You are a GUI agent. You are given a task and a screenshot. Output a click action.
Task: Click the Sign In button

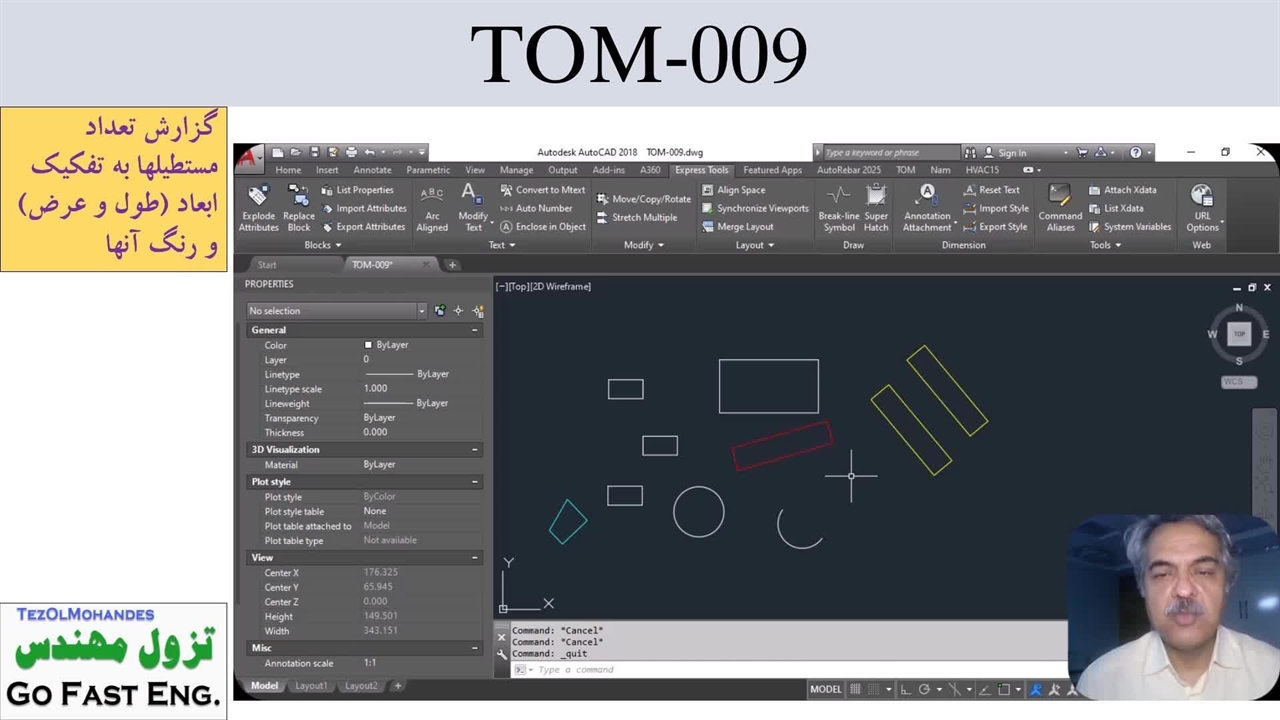coord(1011,153)
